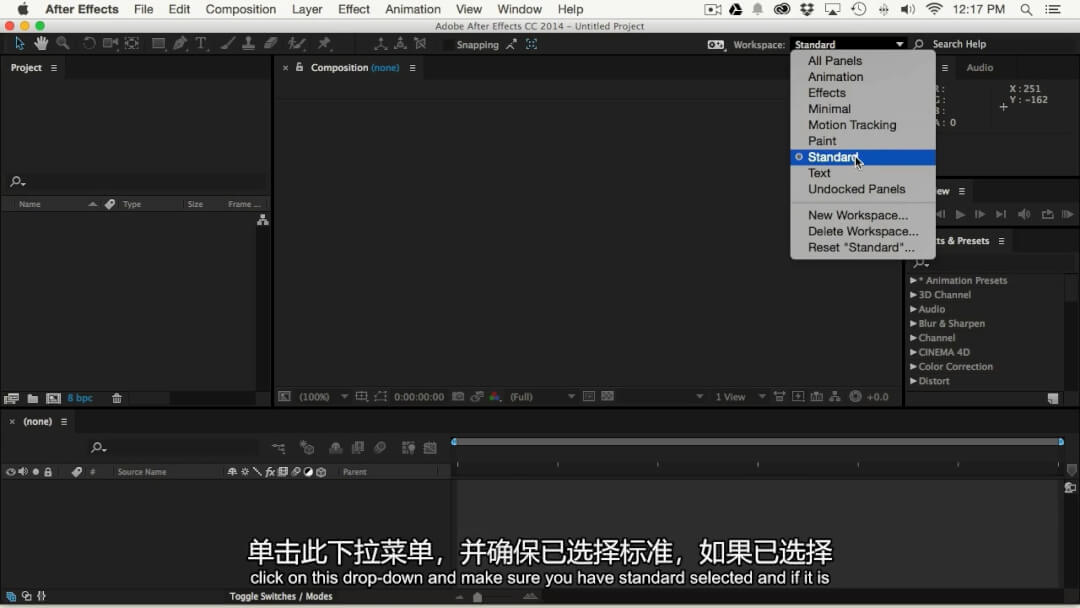1080x608 pixels.
Task: Create a new folder in Project panel
Action: (32, 398)
